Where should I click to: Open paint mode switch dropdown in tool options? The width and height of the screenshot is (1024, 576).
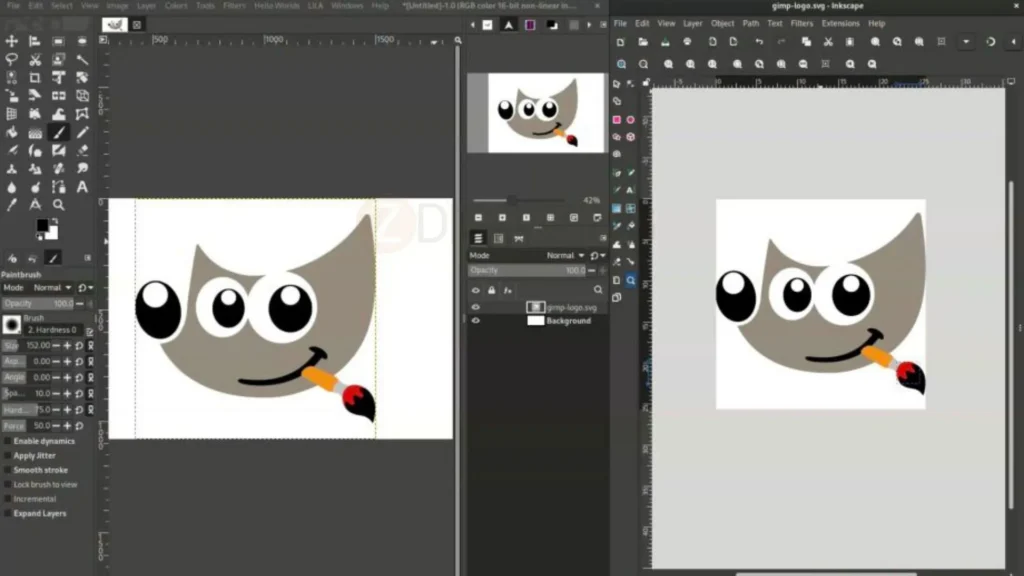pos(86,287)
